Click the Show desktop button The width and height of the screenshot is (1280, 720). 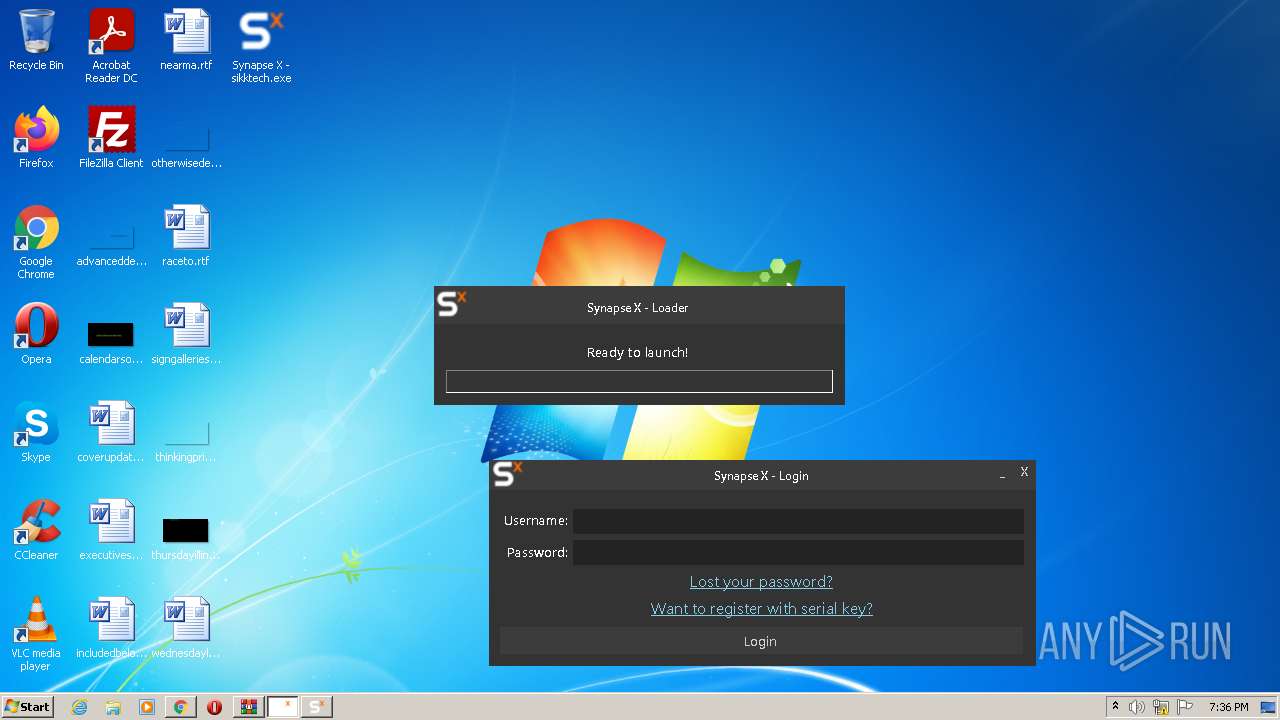tap(1270, 707)
